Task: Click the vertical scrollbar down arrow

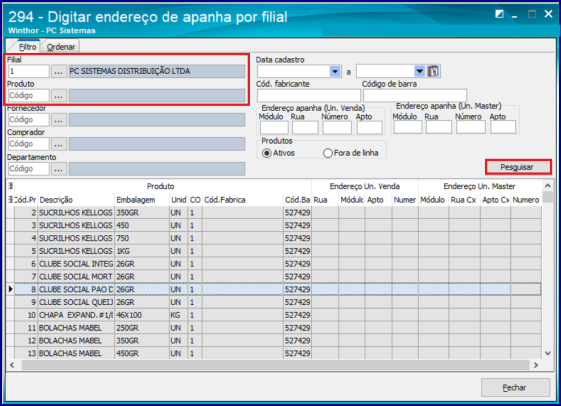Action: coord(547,353)
